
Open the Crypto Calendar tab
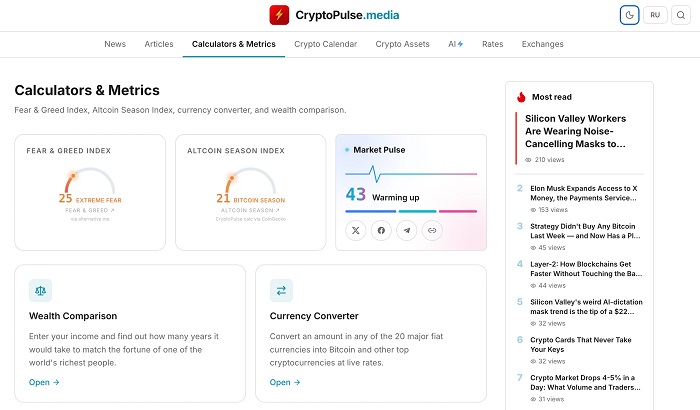pyautogui.click(x=325, y=44)
